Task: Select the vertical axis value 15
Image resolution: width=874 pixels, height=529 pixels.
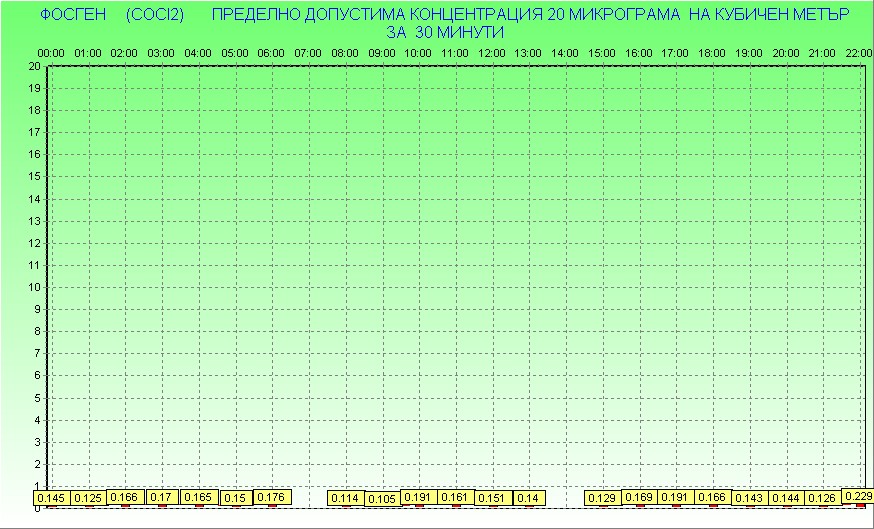Action: [34, 177]
